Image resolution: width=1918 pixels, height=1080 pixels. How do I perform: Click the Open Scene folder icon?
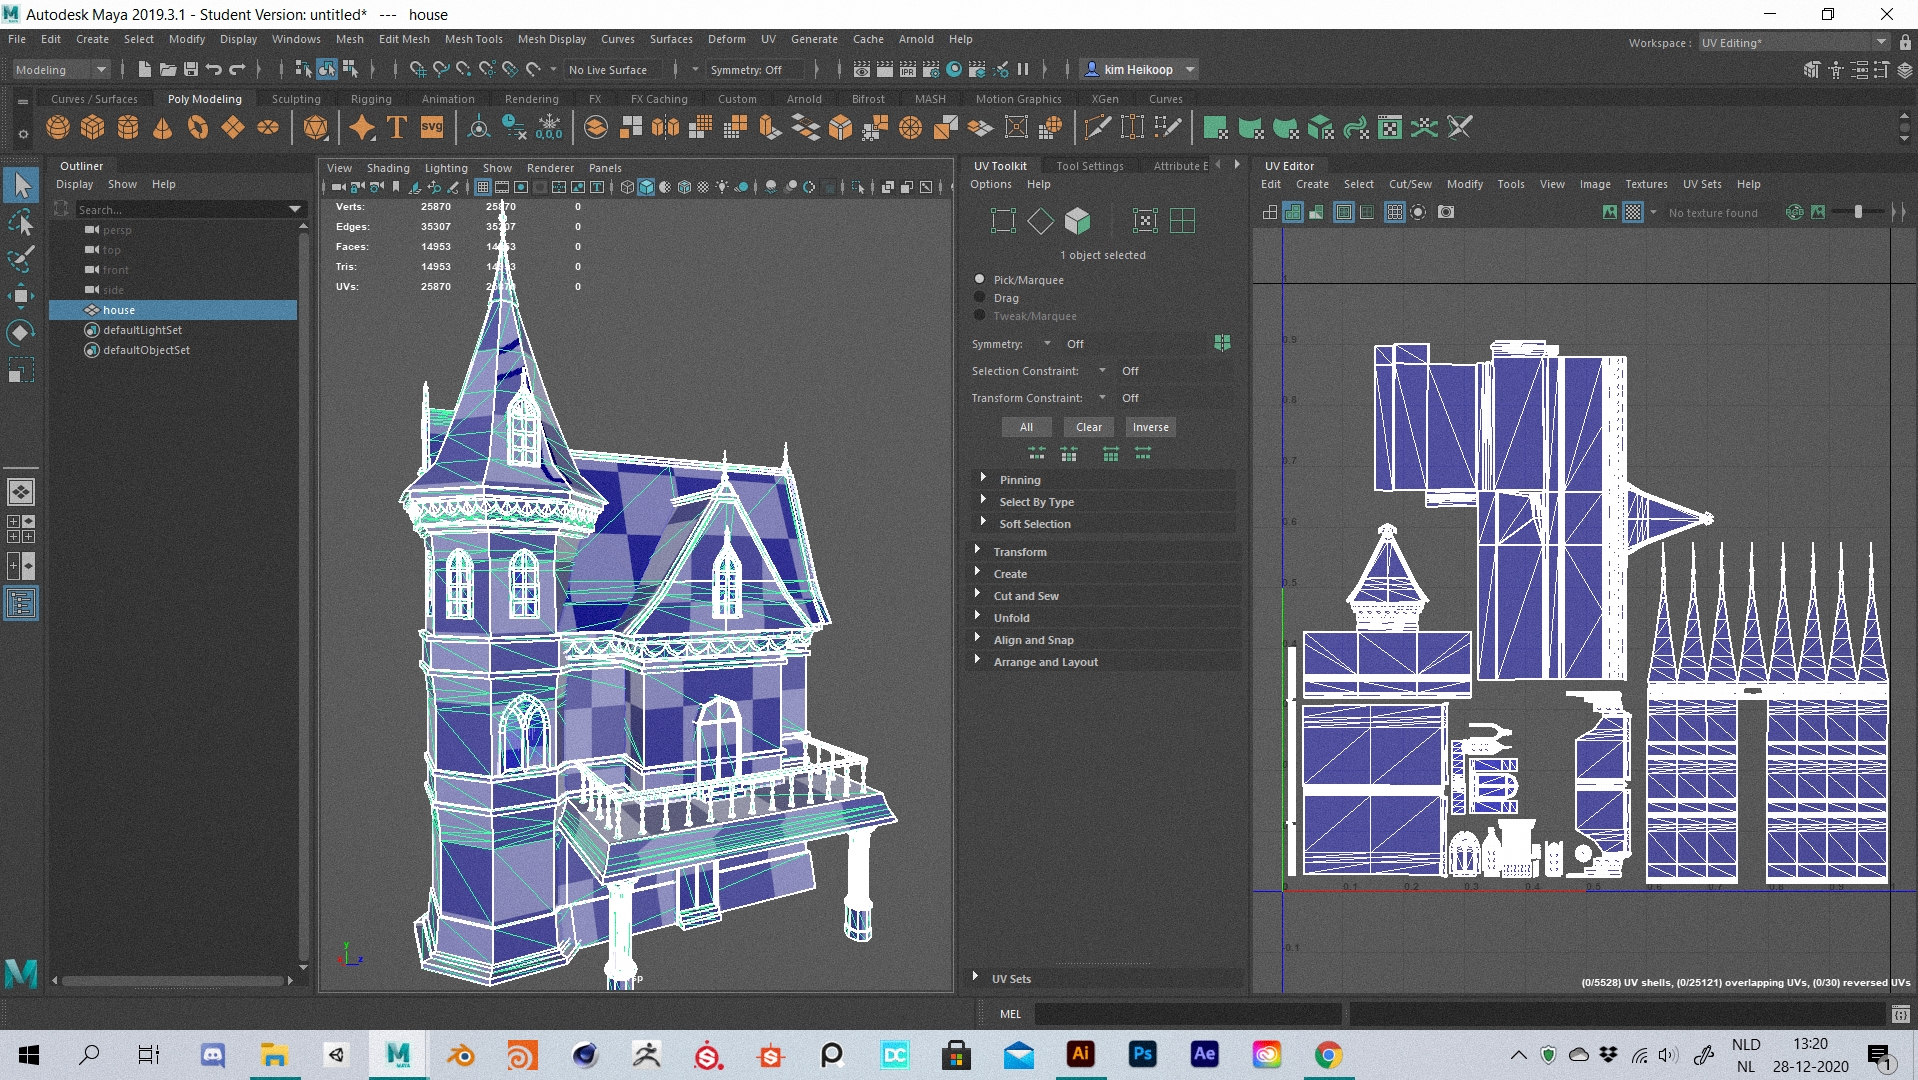pos(167,69)
